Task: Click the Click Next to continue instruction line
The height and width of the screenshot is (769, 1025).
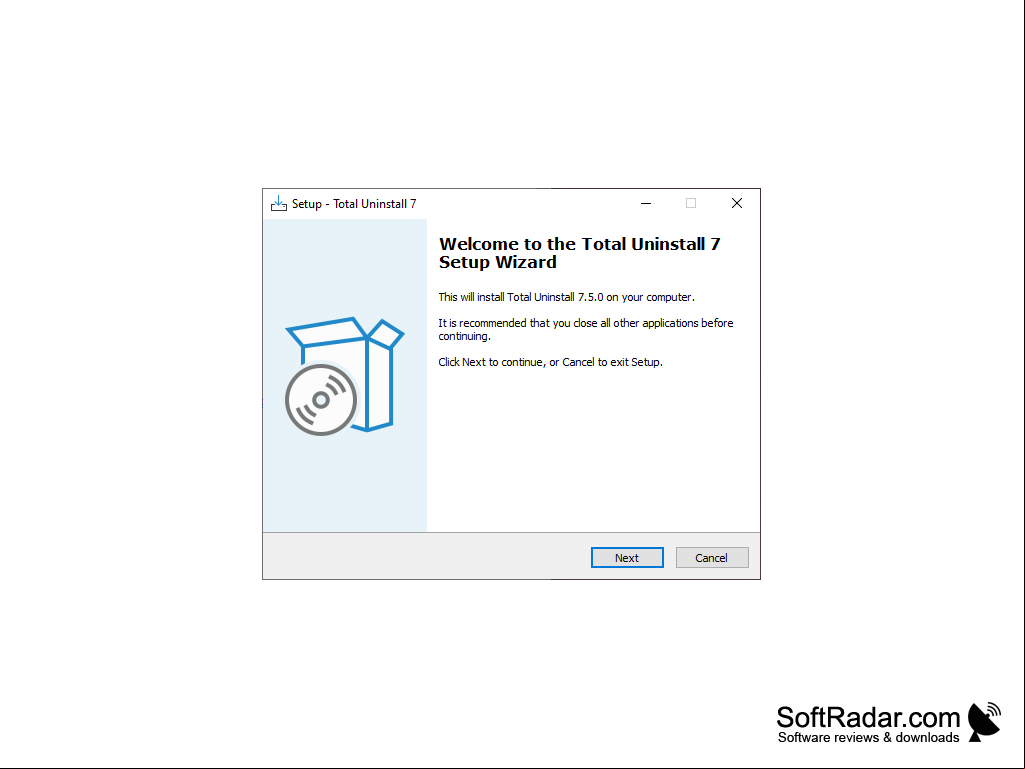Action: coord(550,362)
